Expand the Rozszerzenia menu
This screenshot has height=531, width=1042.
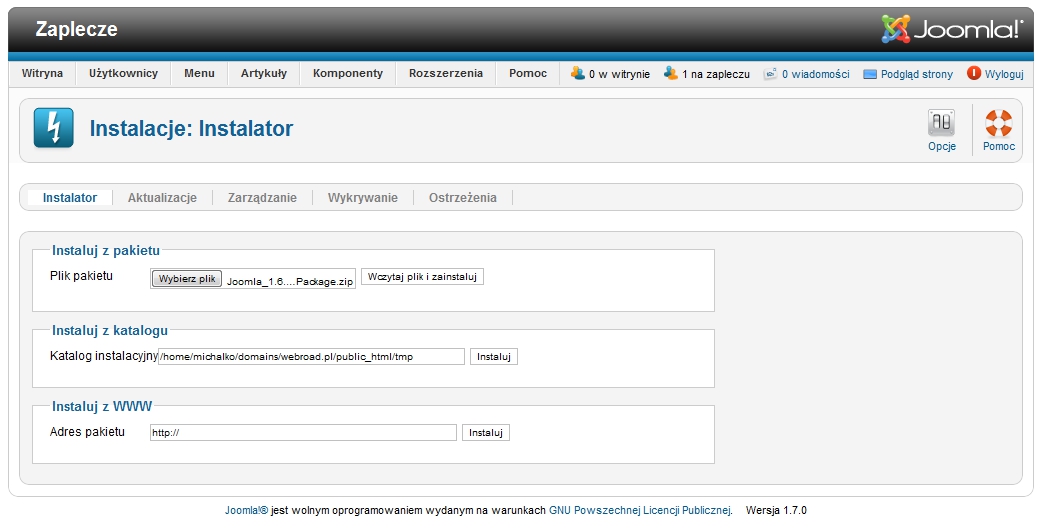tap(445, 73)
